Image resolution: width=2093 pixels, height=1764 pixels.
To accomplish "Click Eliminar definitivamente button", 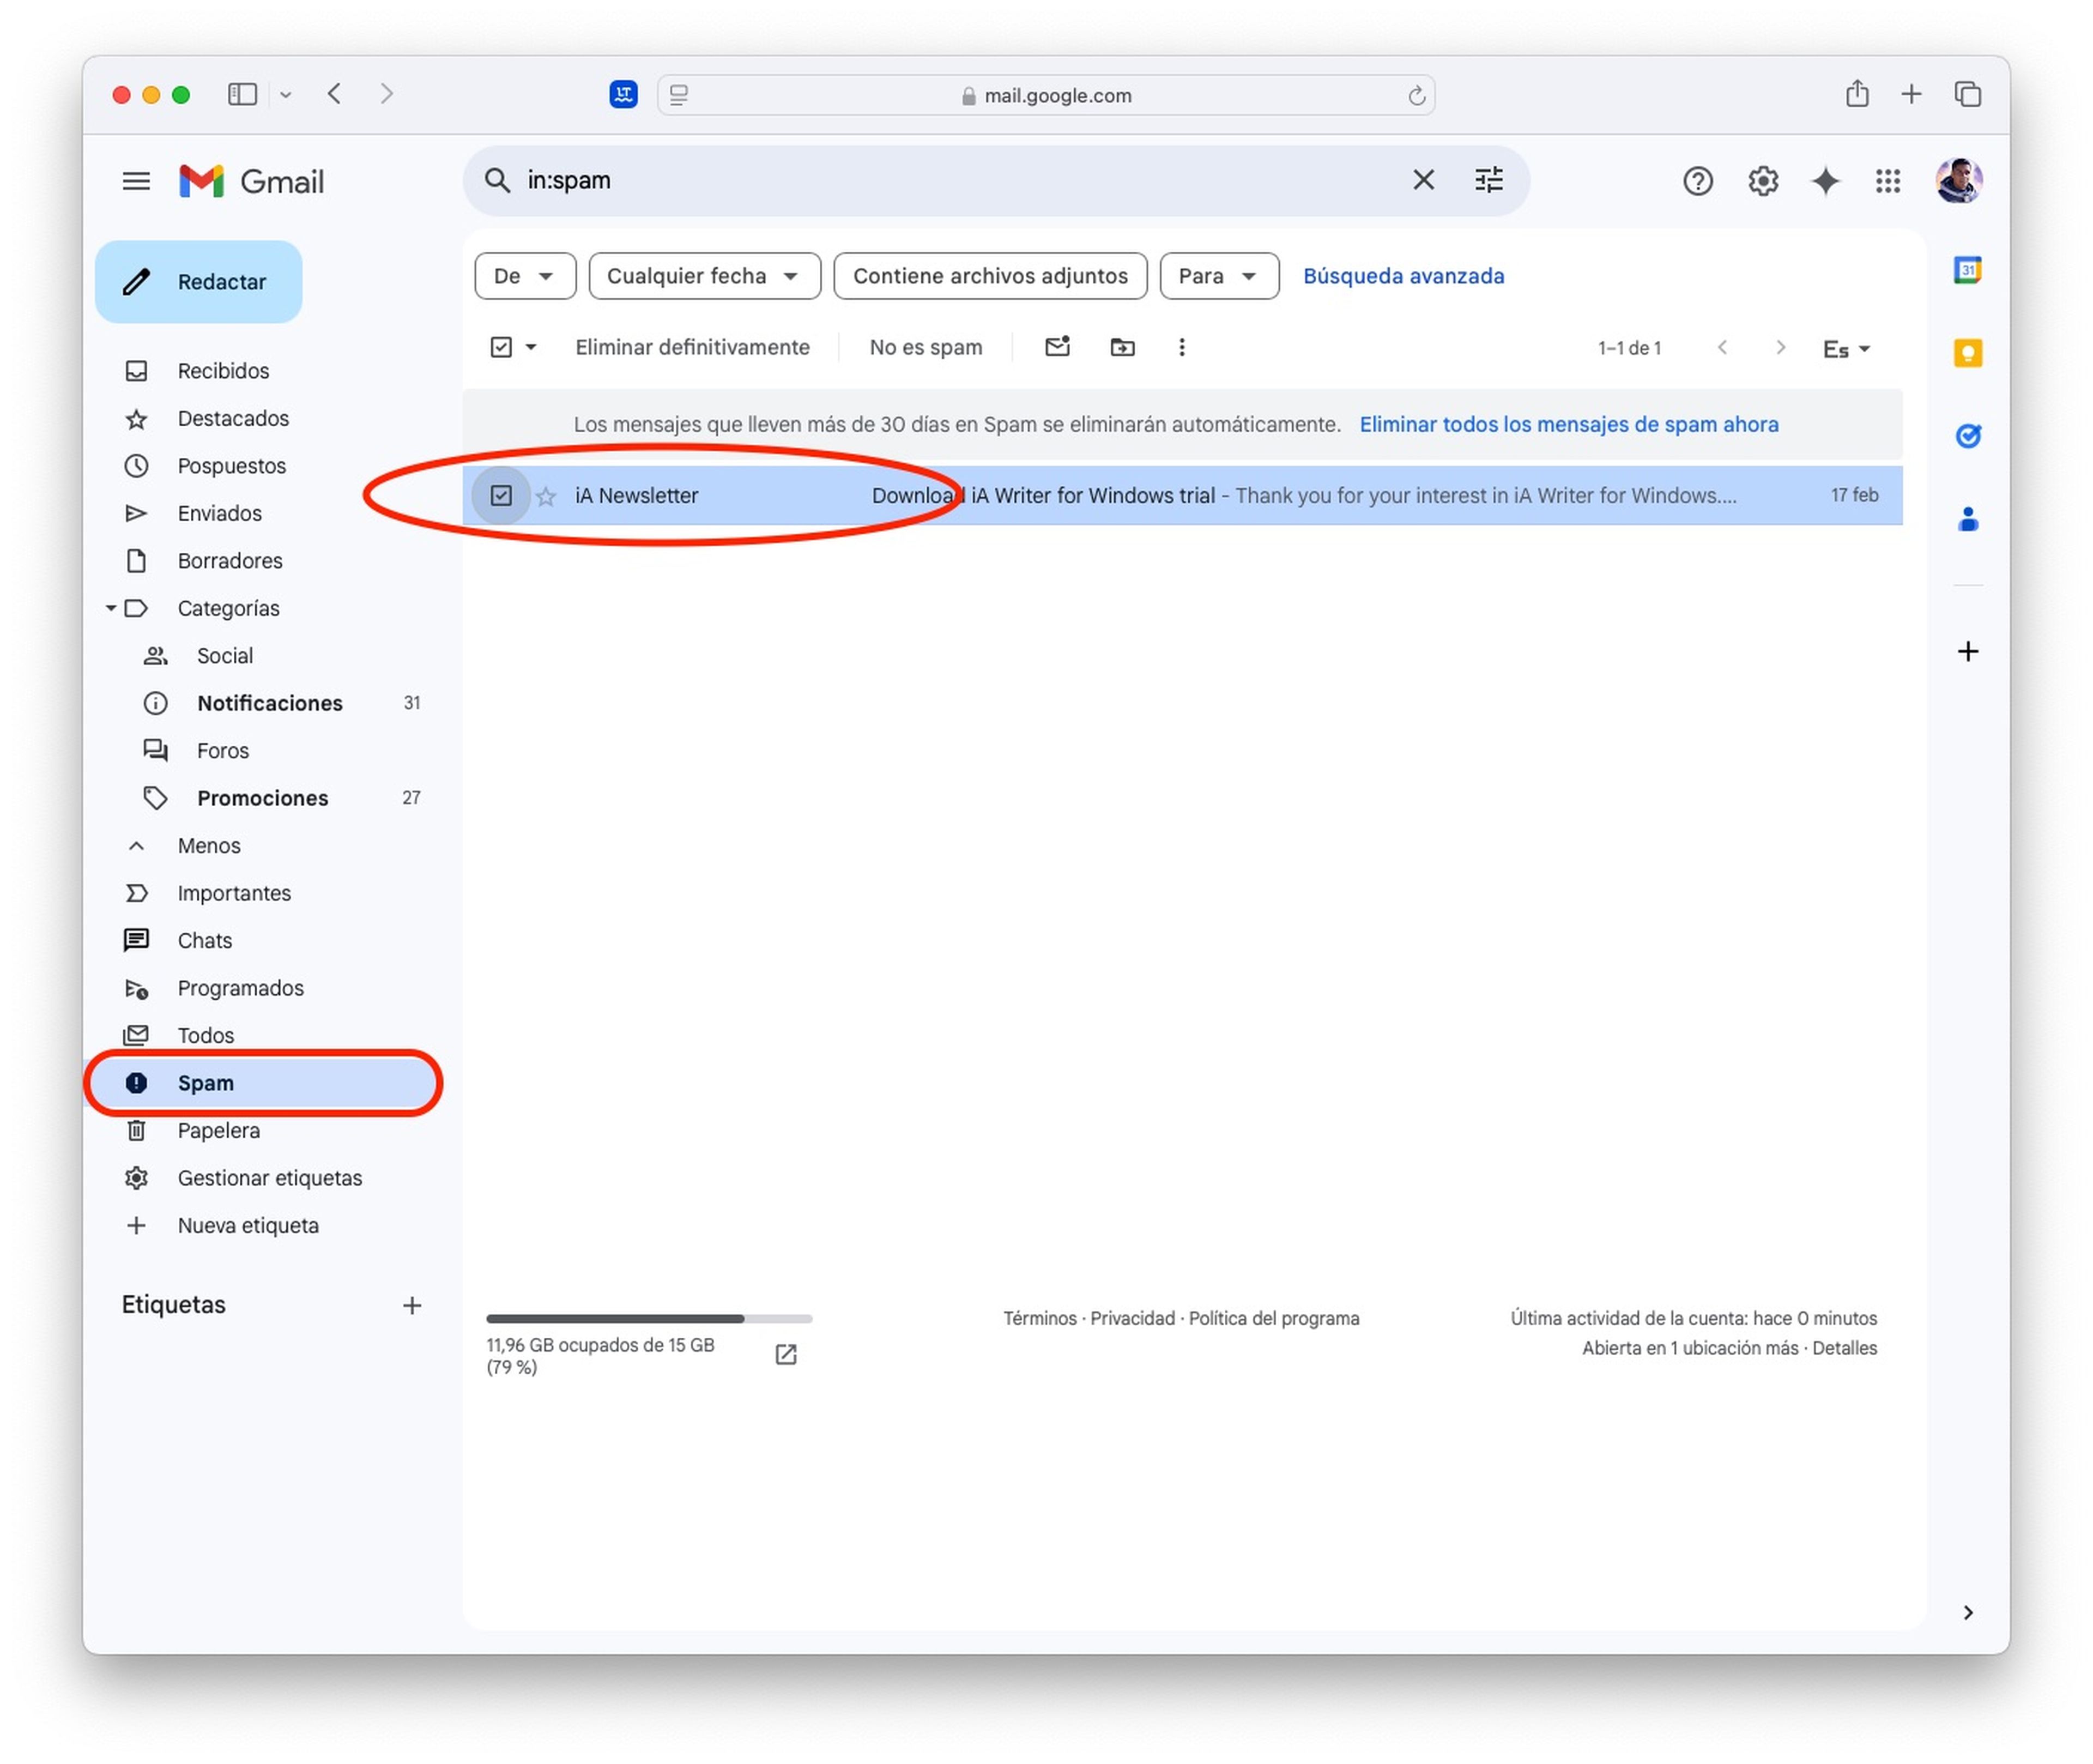I will coord(692,347).
